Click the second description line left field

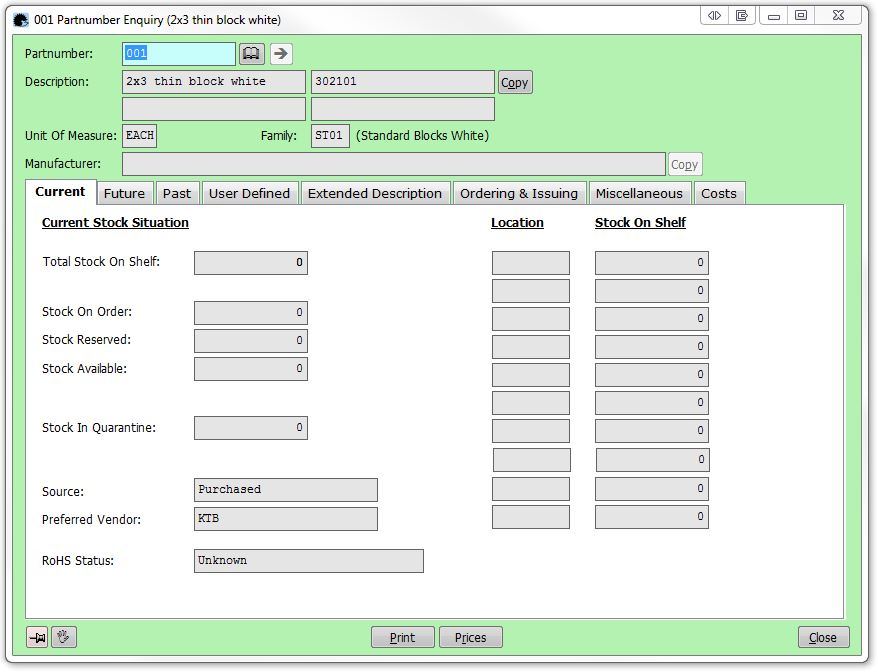click(214, 109)
